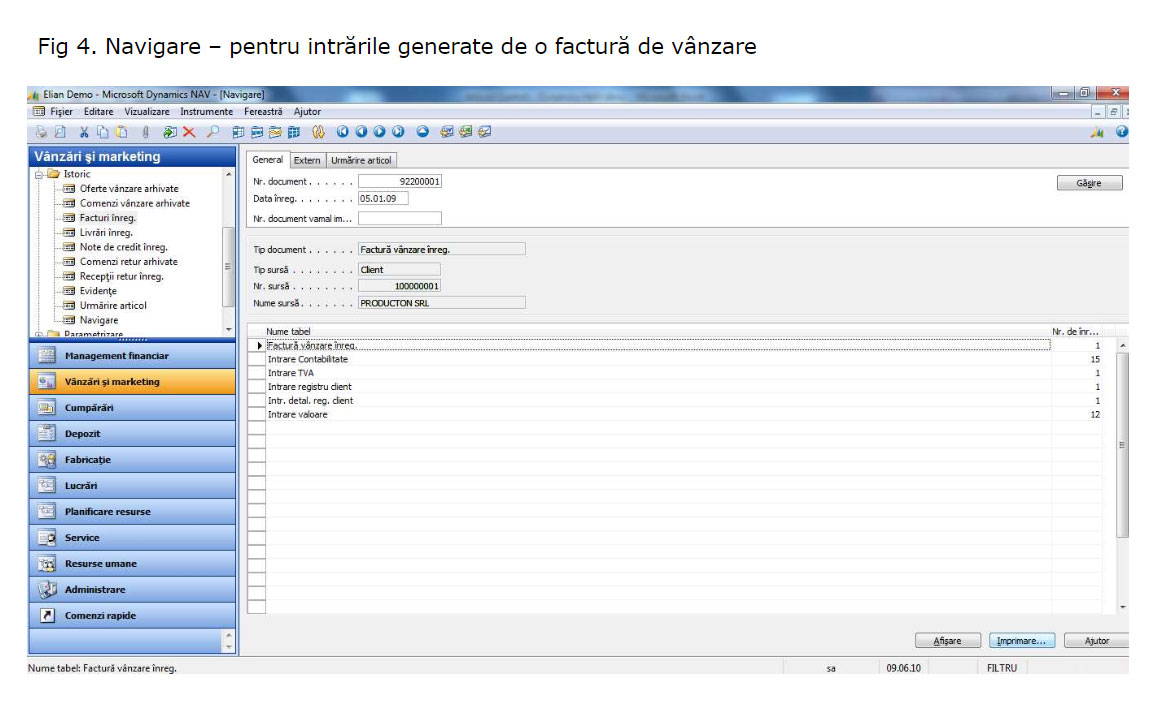Screen dimensions: 1153x703
Task: Click the blue round up-arrow icon
Action: coord(423,132)
